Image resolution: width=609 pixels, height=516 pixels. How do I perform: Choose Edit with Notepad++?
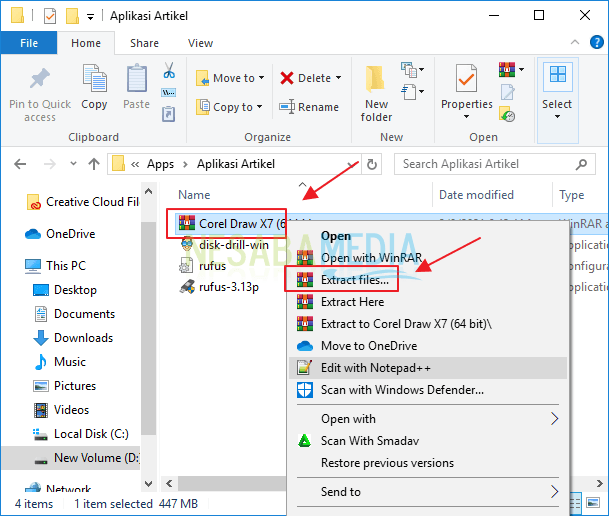(428, 368)
